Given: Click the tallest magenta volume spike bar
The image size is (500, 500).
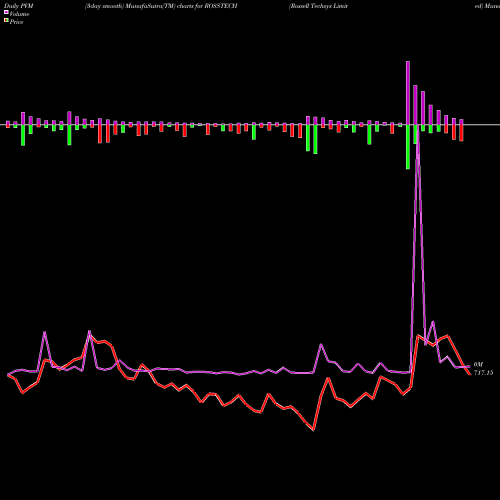Looking at the screenshot, I should (408, 93).
